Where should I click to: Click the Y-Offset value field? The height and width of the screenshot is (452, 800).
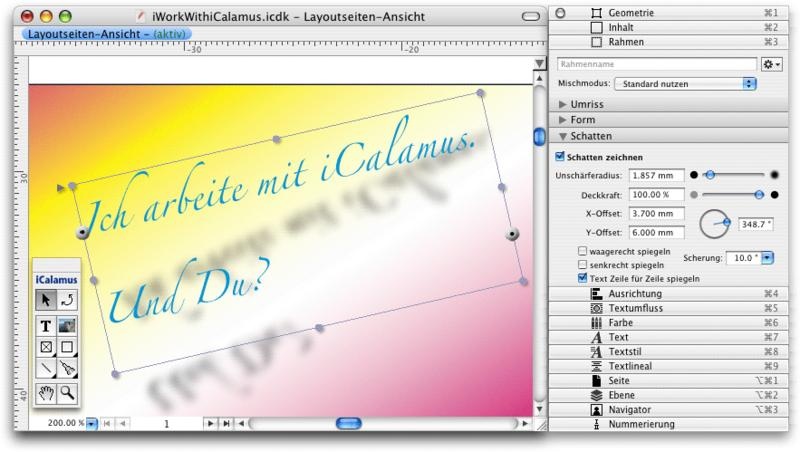(656, 232)
